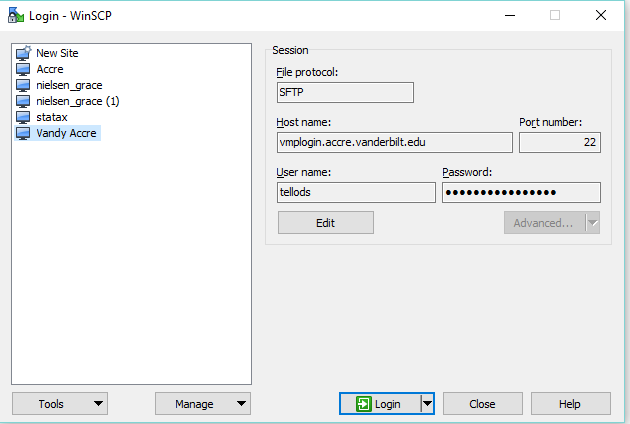Expand the Advanced options arrow
This screenshot has height=424, width=630.
click(592, 223)
